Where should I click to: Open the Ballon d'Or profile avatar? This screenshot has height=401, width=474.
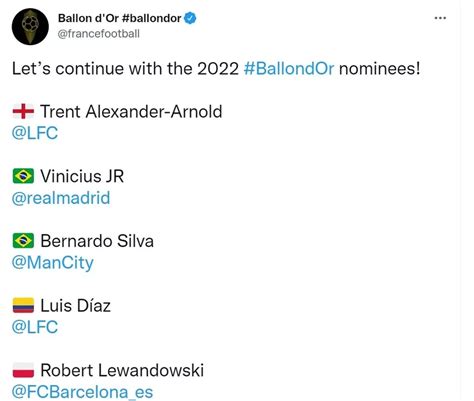(x=30, y=27)
